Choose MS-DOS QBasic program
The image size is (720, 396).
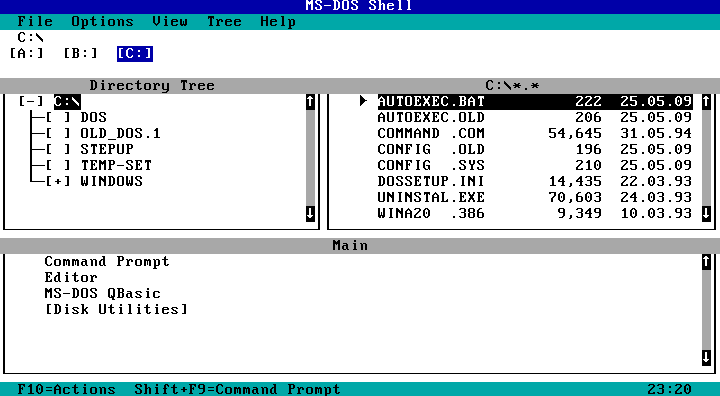pyautogui.click(x=102, y=294)
